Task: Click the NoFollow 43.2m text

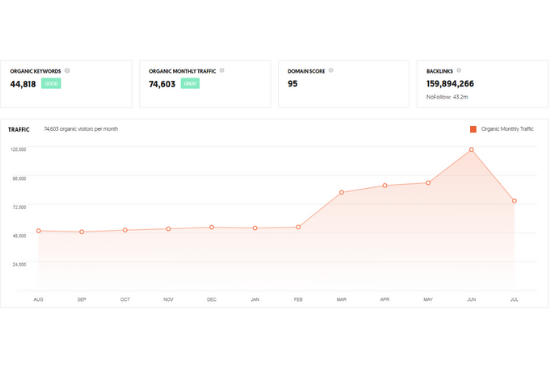Action: point(447,97)
